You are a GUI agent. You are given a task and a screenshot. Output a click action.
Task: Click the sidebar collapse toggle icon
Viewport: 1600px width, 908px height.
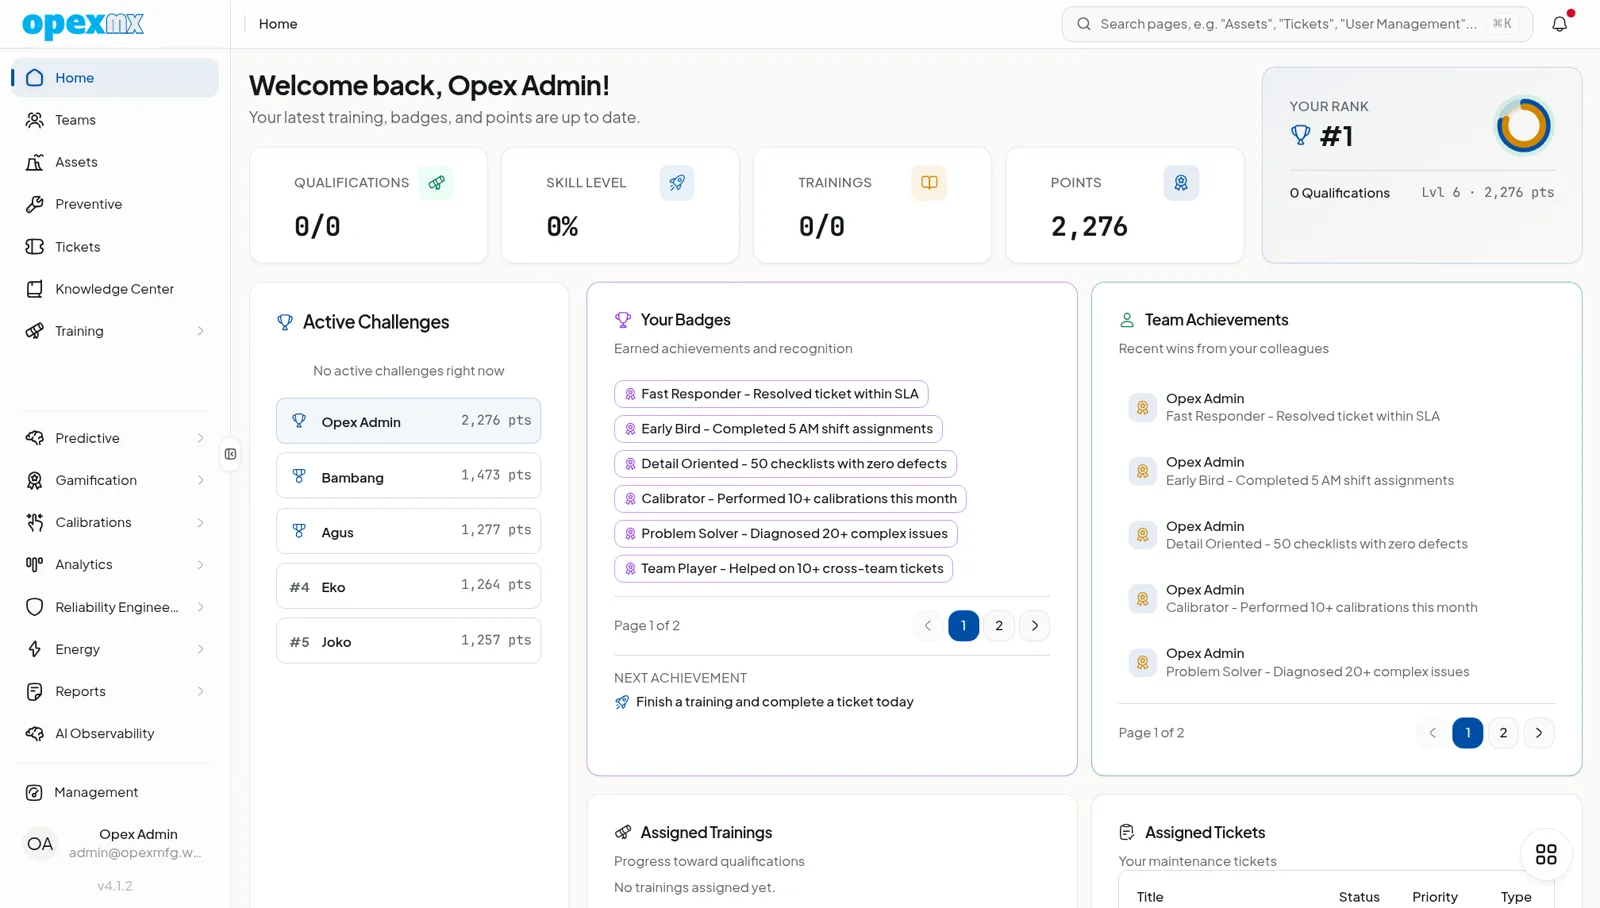click(x=231, y=454)
